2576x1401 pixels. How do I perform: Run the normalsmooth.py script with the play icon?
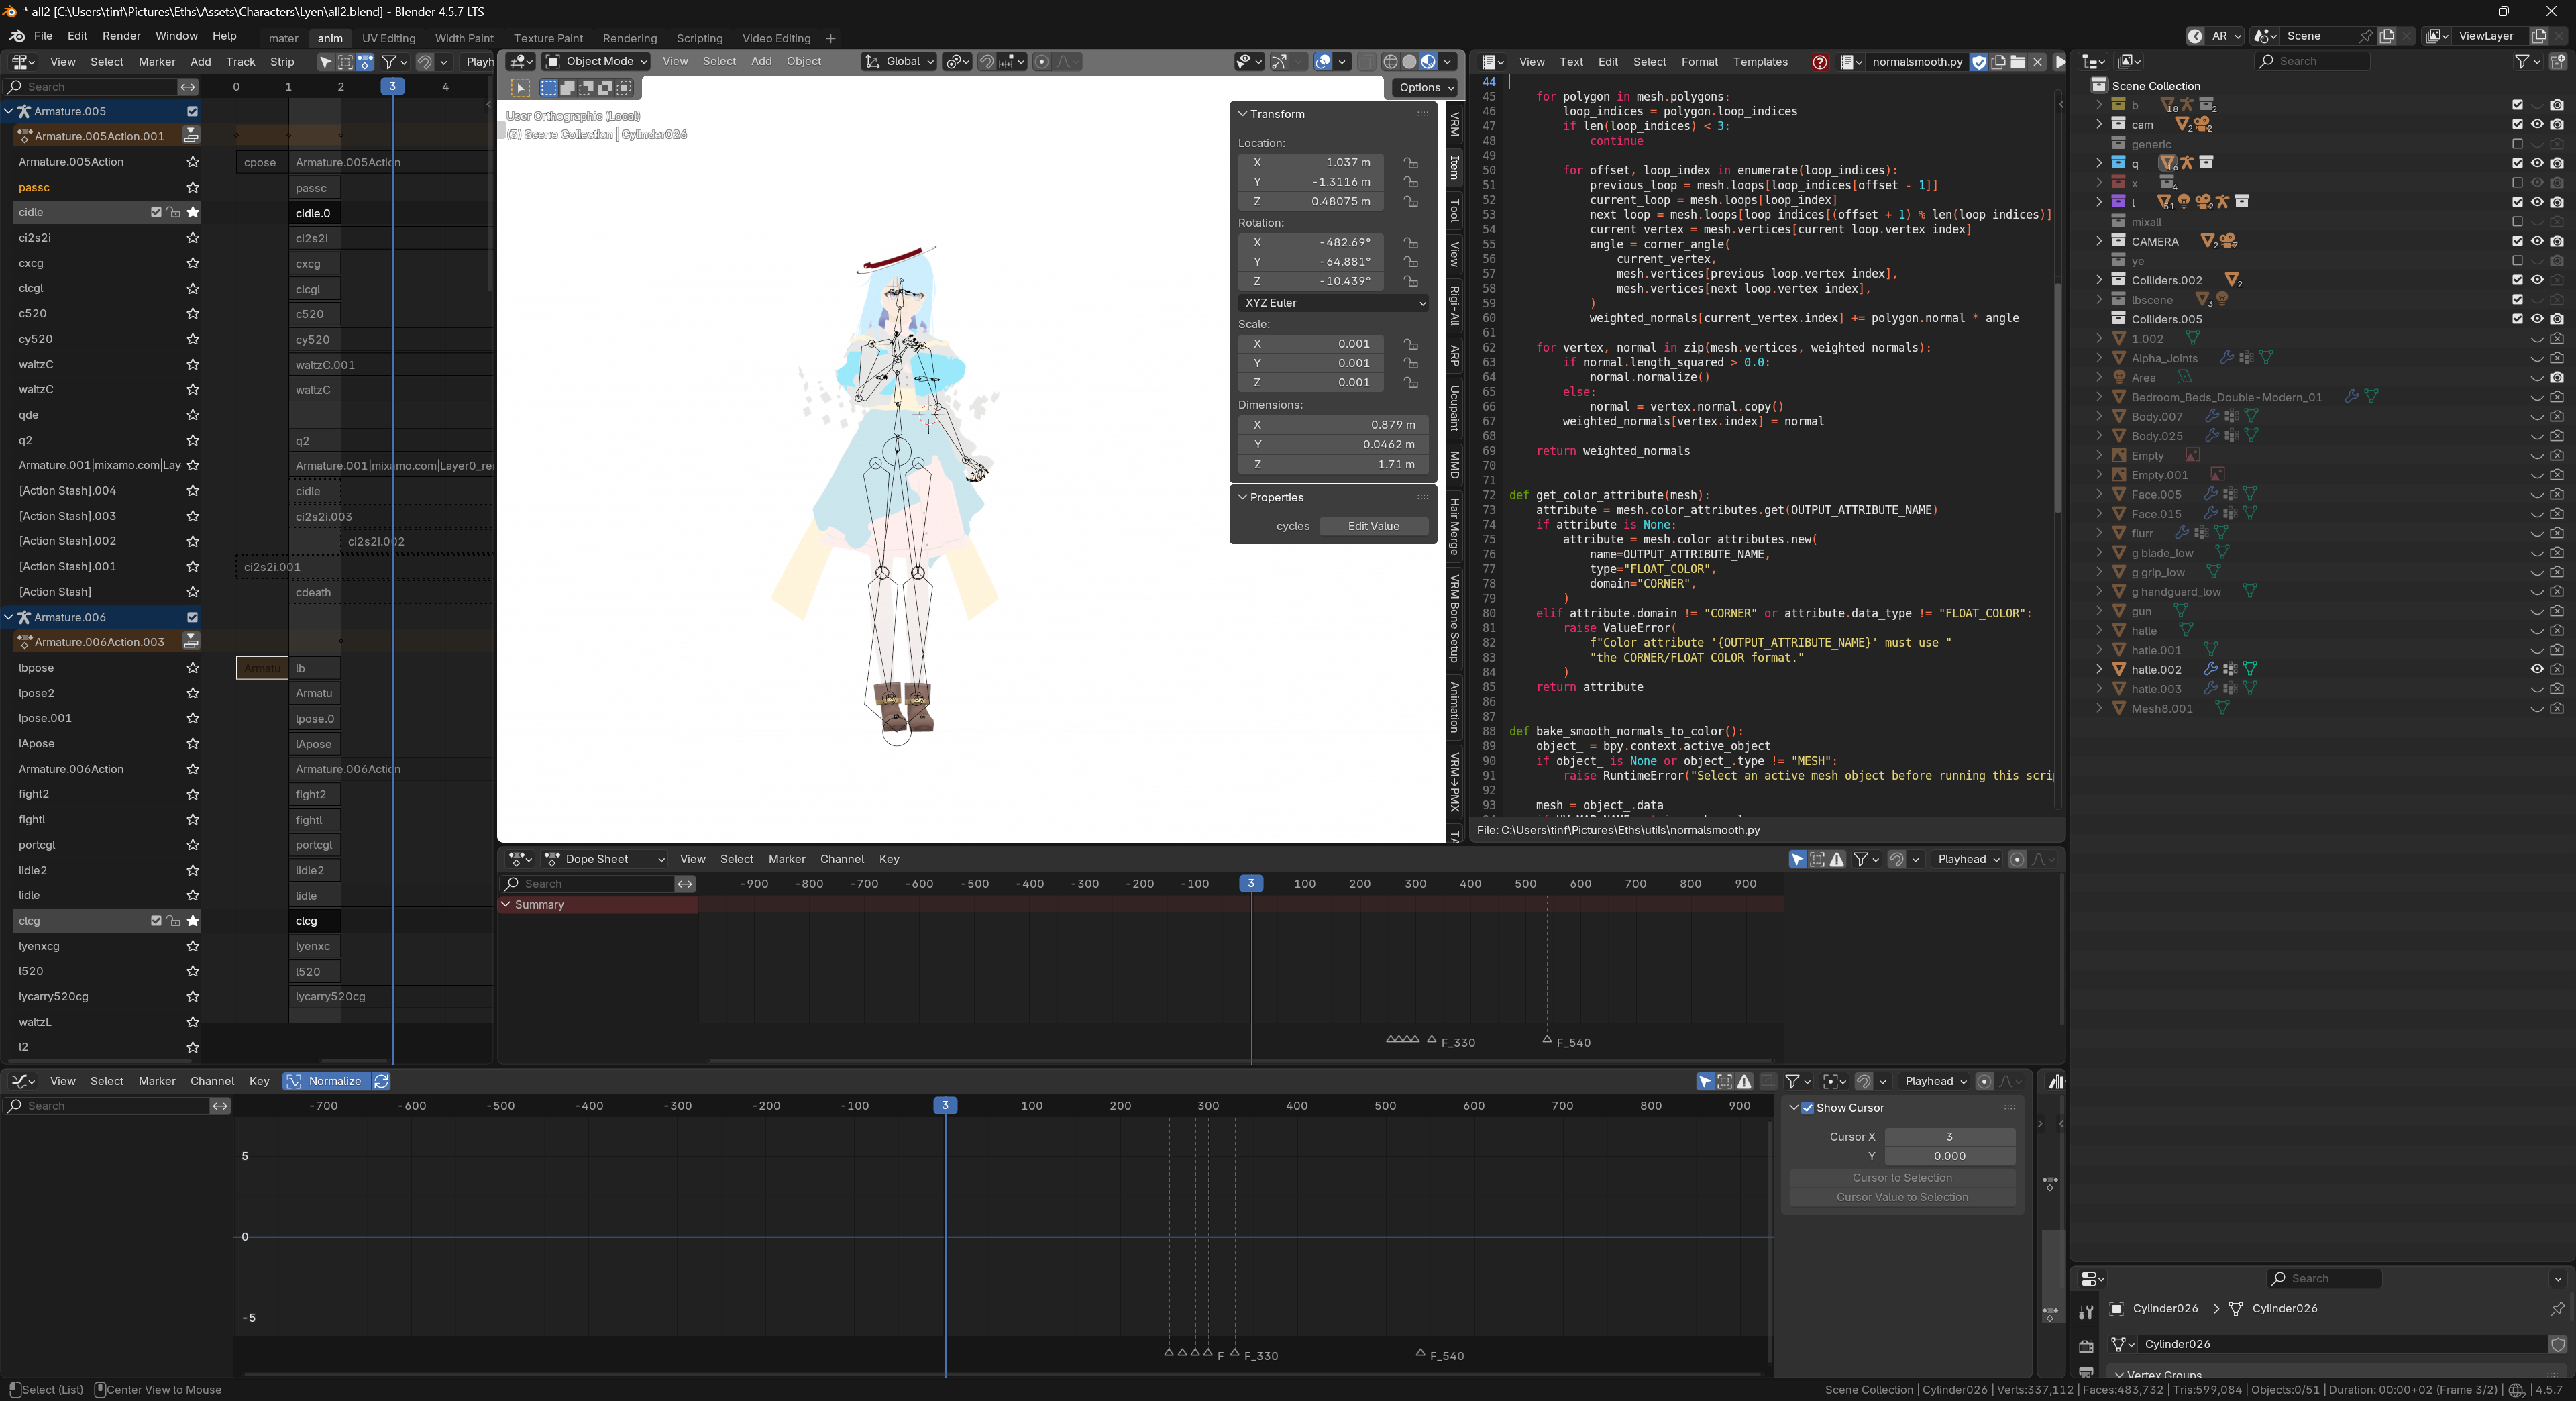coord(2060,62)
